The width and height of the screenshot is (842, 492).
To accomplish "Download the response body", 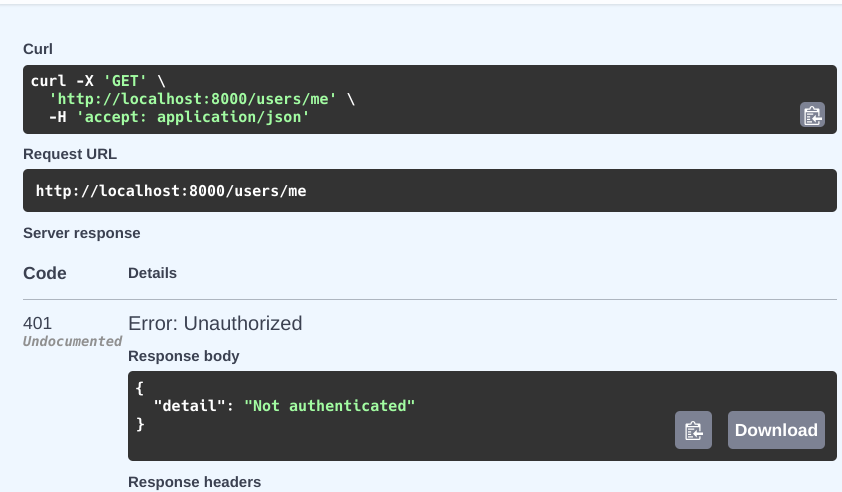I will pos(776,430).
